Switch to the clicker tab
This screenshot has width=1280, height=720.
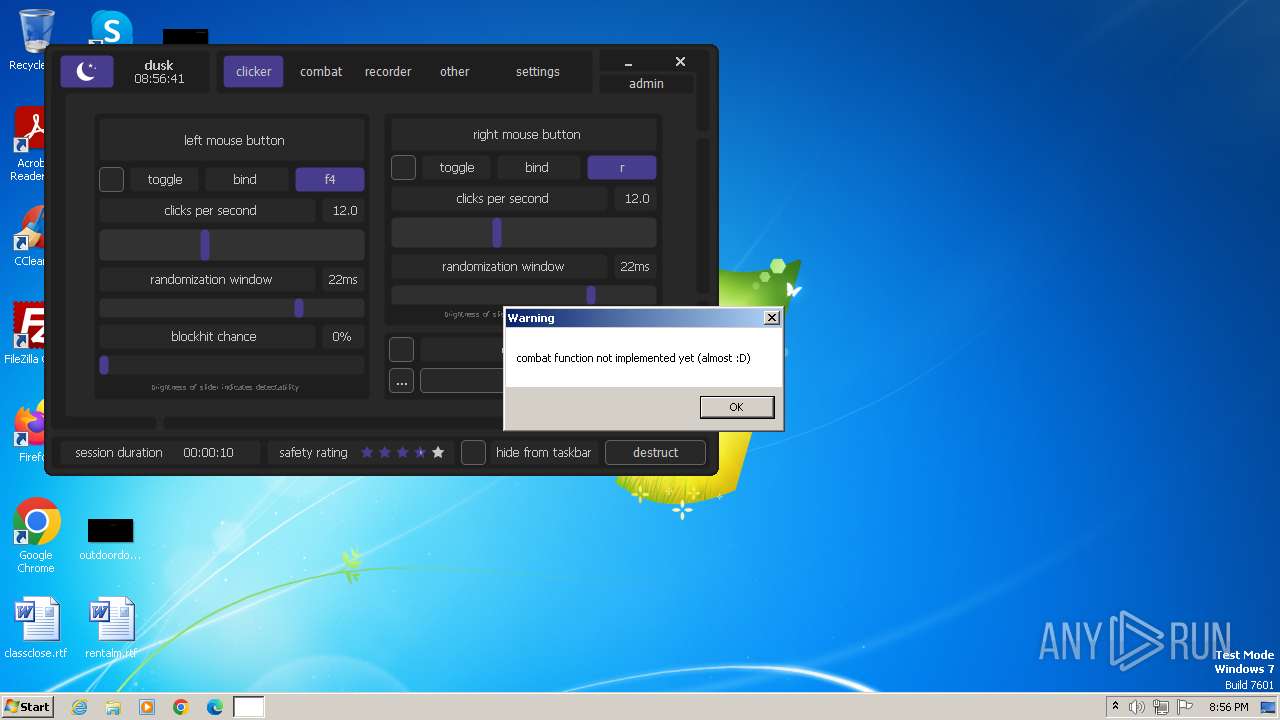coord(254,71)
